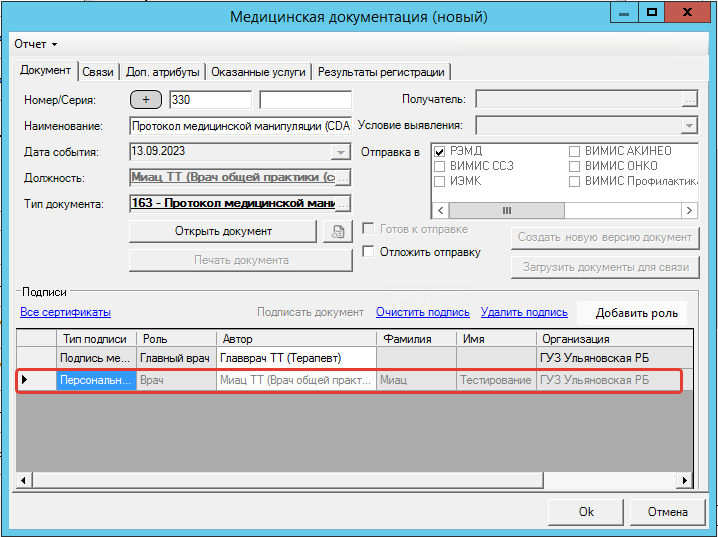Click the Удалить подпись link

tap(524, 312)
